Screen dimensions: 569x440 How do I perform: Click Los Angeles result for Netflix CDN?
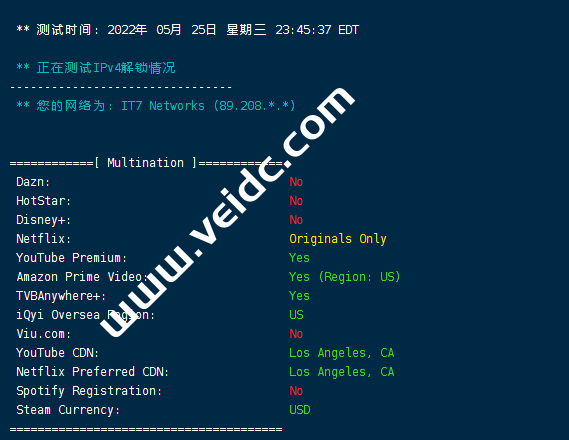click(x=341, y=372)
